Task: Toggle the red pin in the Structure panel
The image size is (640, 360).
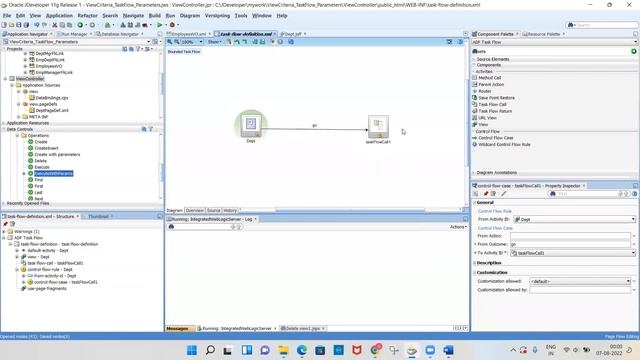Action: pyautogui.click(x=5, y=224)
